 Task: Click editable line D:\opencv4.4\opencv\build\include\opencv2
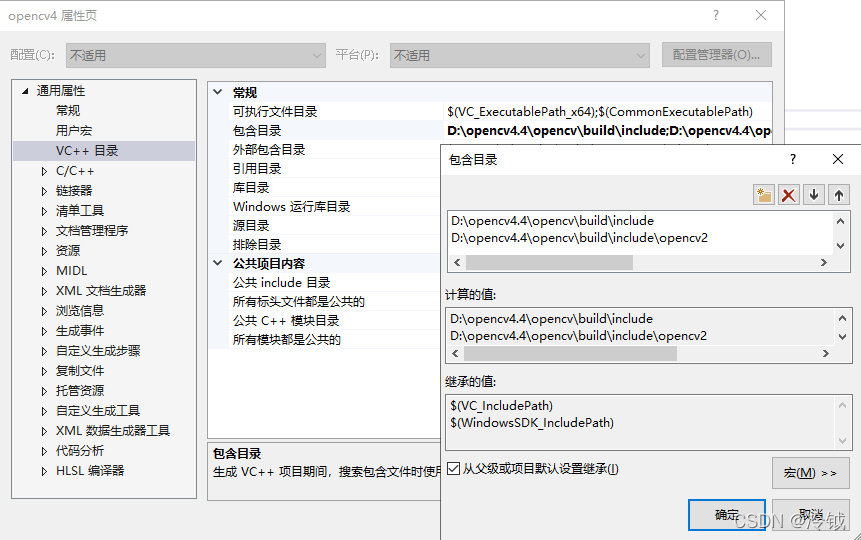click(579, 238)
